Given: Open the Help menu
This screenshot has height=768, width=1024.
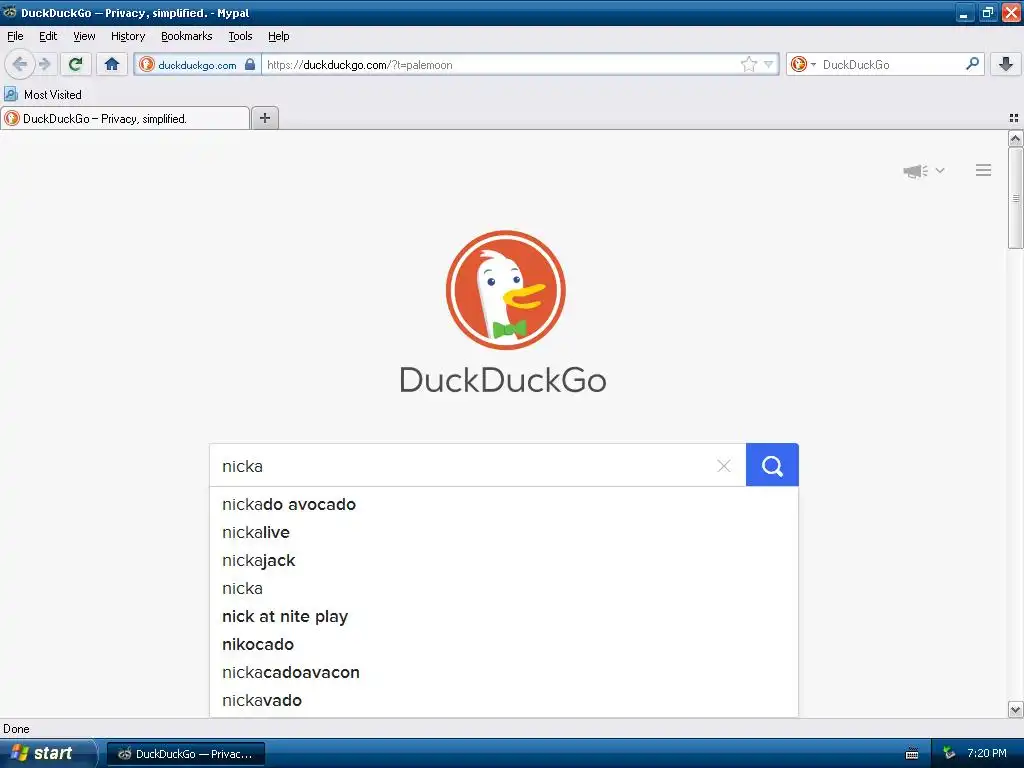Looking at the screenshot, I should [x=279, y=36].
